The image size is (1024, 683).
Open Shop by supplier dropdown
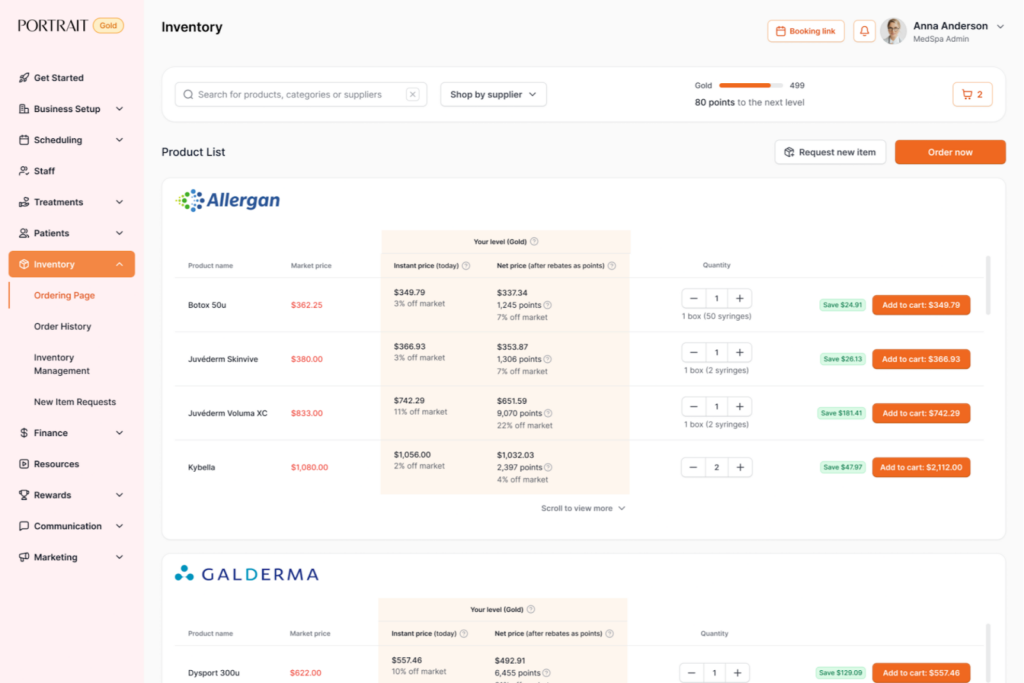[493, 95]
